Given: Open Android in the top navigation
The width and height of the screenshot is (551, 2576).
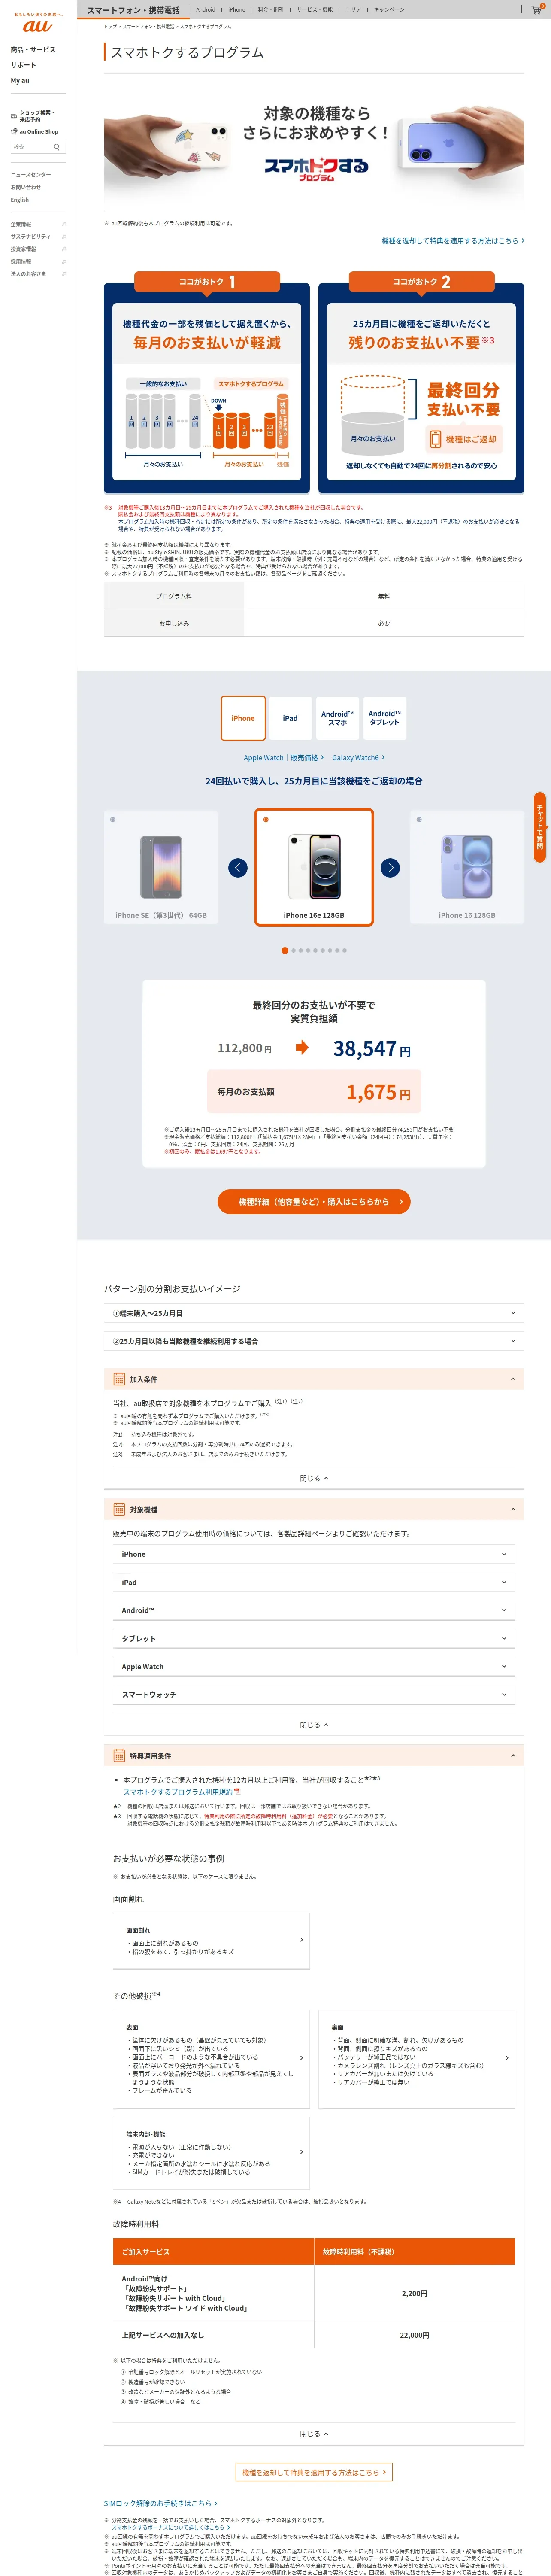Looking at the screenshot, I should (206, 9).
